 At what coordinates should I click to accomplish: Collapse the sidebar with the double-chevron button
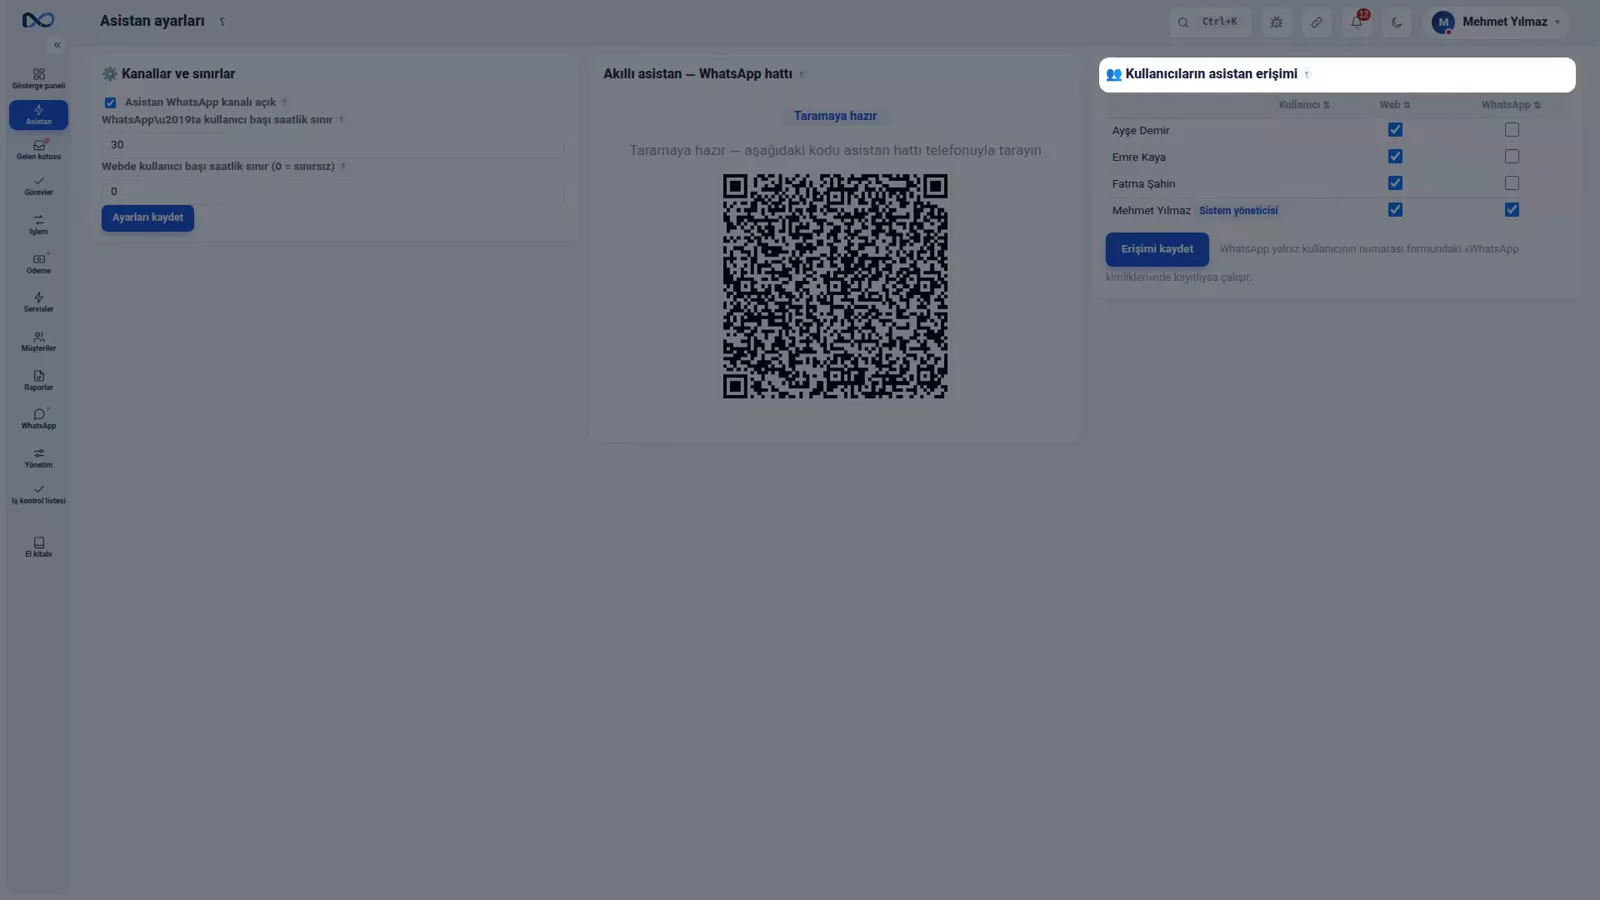[x=57, y=45]
